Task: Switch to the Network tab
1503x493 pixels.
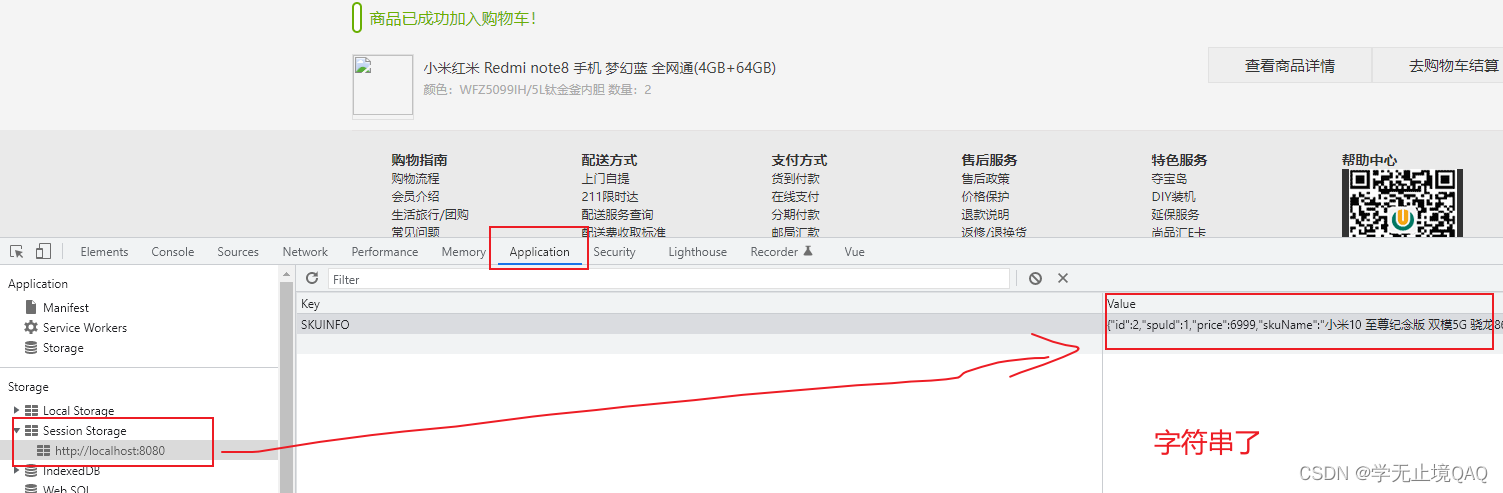Action: pos(305,252)
